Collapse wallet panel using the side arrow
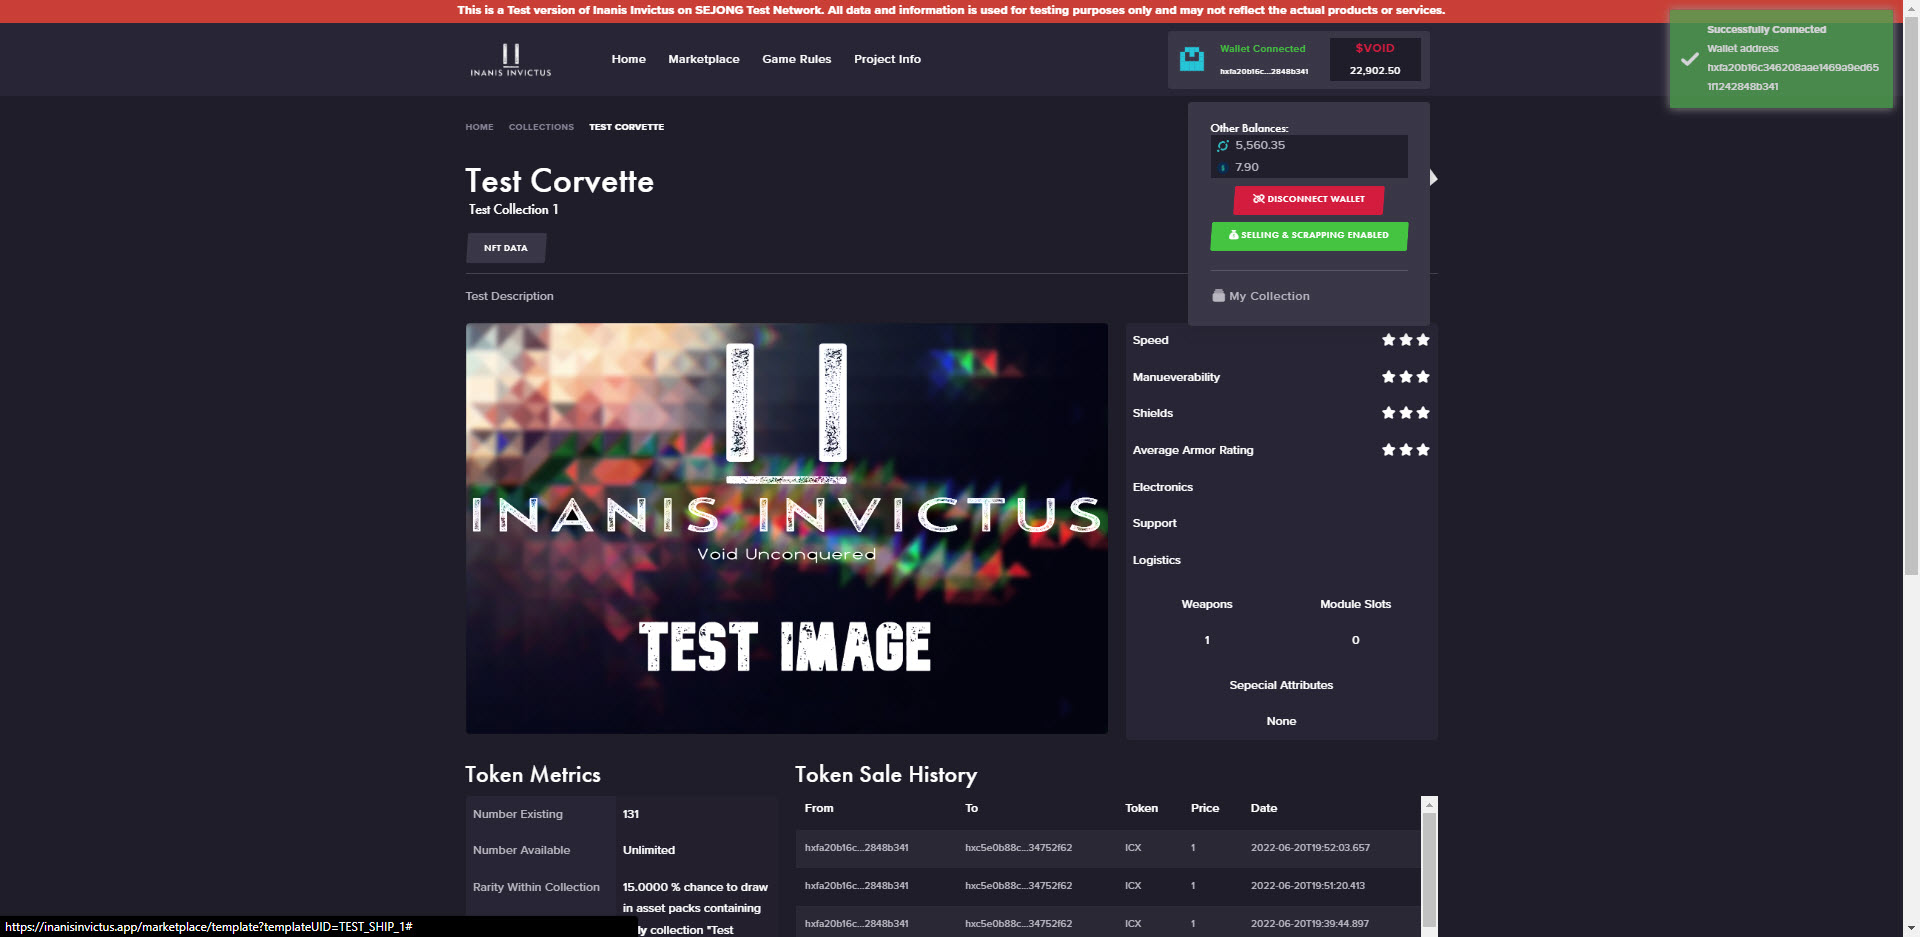Viewport: 1920px width, 937px height. [1434, 178]
